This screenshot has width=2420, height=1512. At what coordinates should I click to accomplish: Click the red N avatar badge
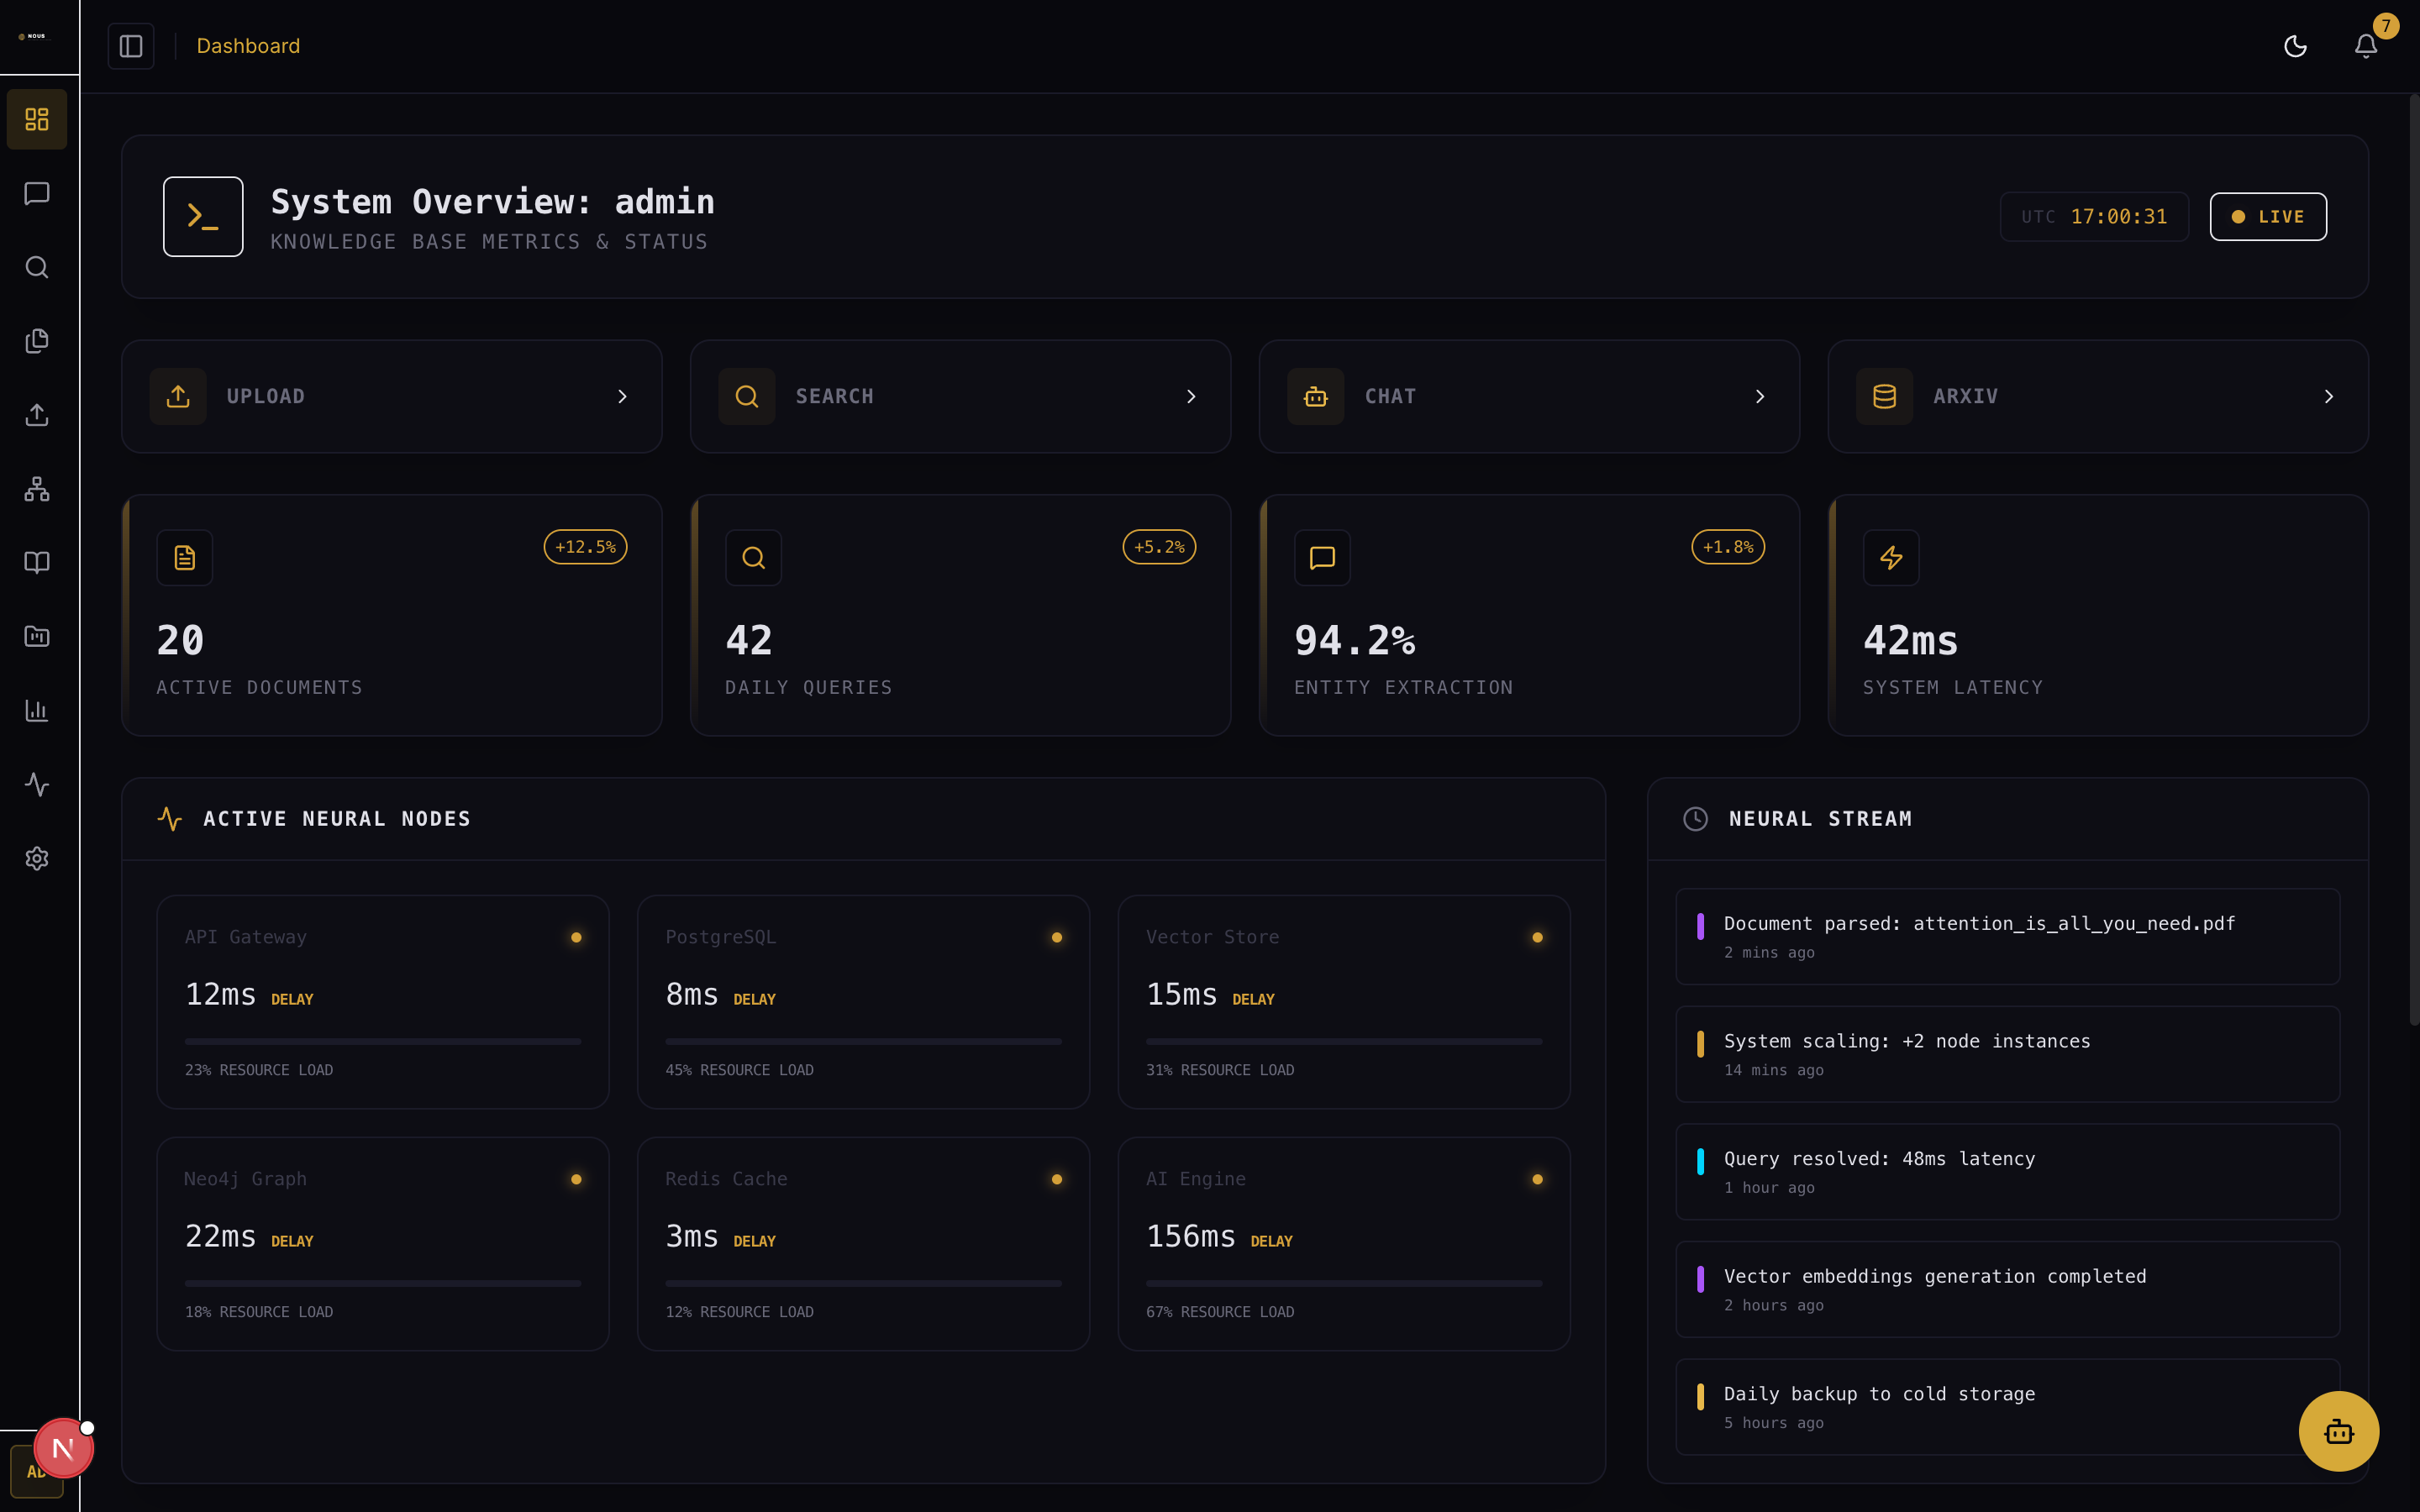click(x=63, y=1448)
